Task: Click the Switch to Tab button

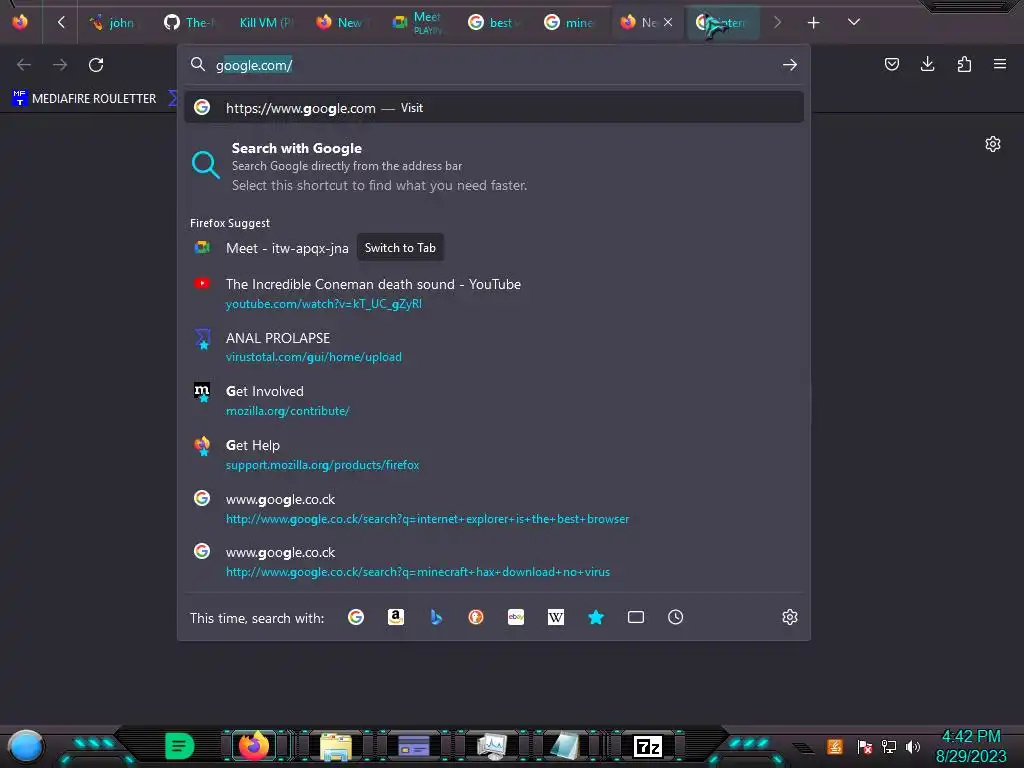Action: [400, 248]
